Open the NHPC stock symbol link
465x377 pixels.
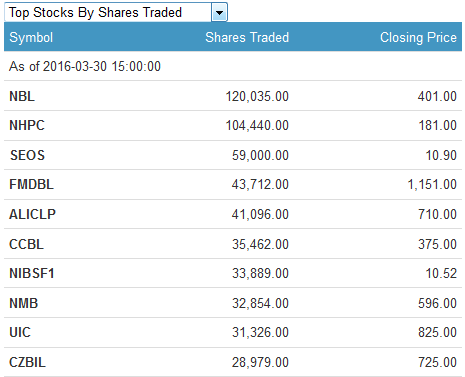[27, 125]
